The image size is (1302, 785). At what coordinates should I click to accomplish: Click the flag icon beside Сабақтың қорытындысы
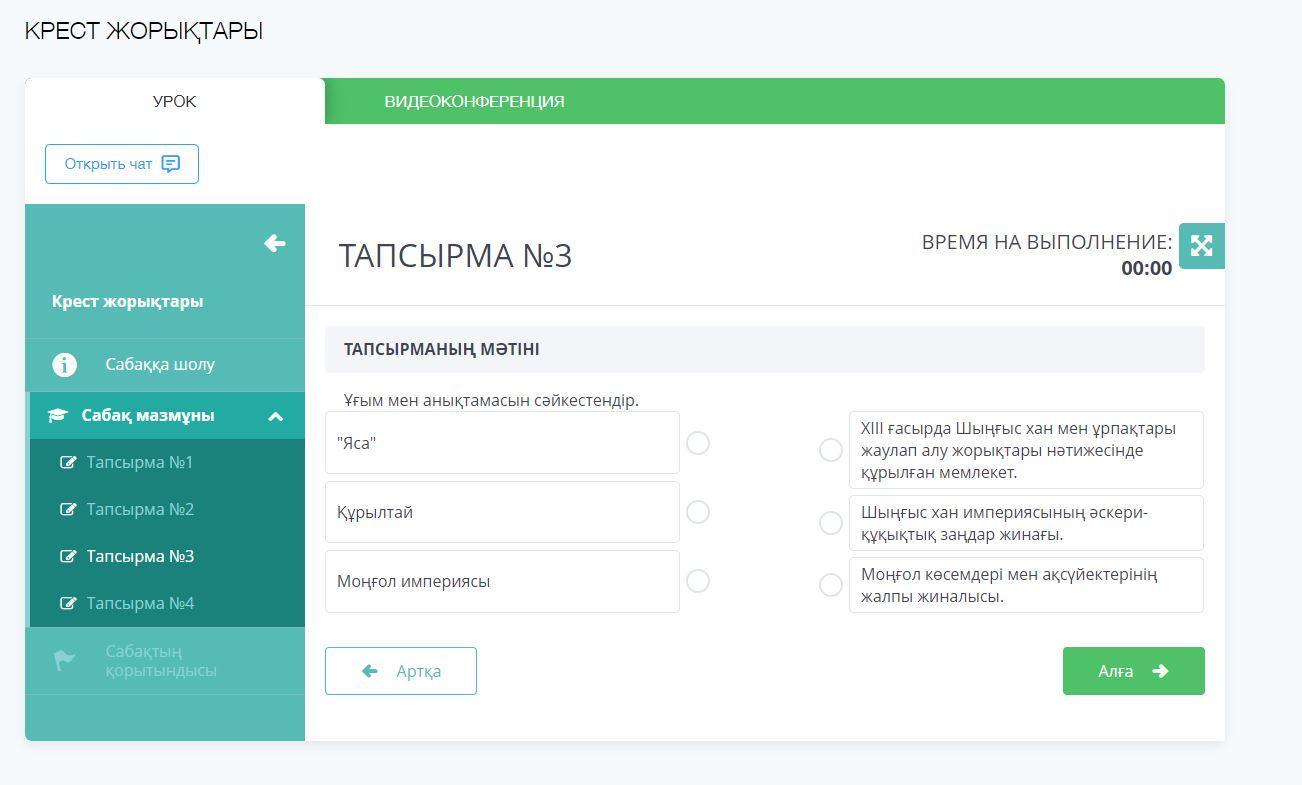point(64,661)
